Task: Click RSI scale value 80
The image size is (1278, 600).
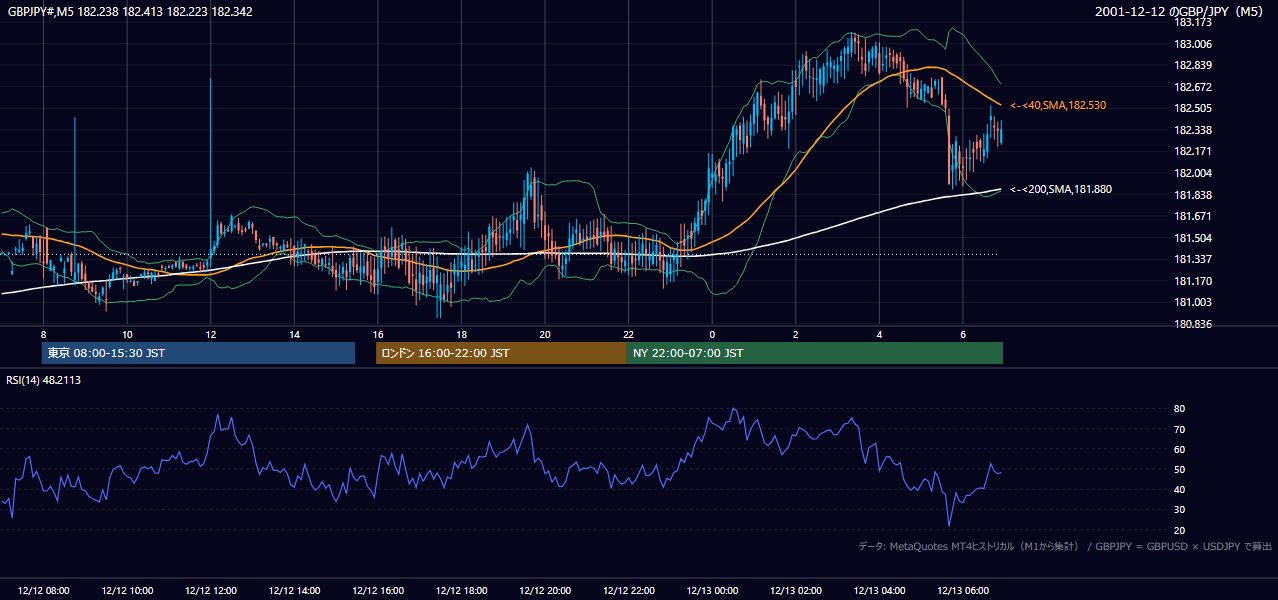Action: click(x=1179, y=409)
